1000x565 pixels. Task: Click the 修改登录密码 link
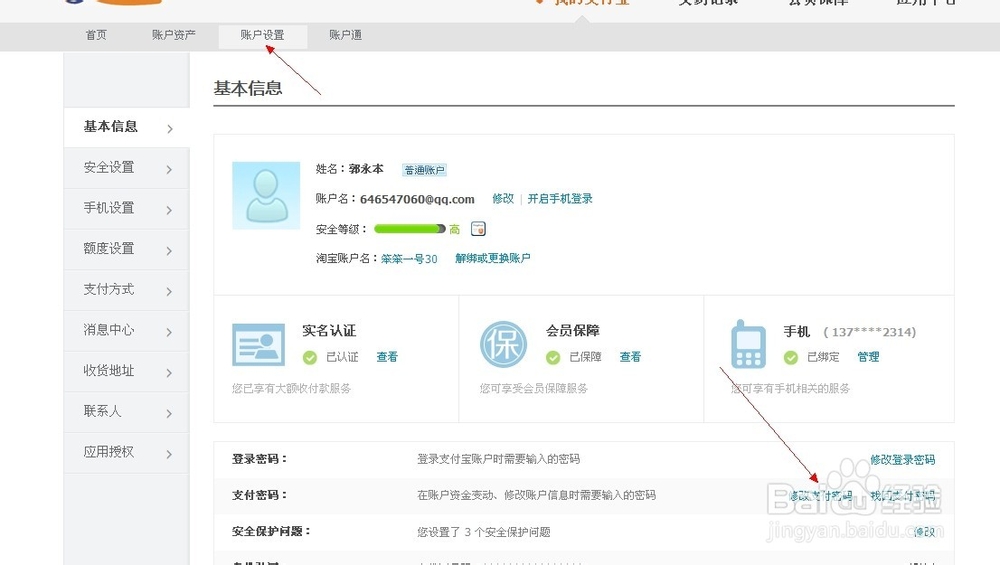click(902, 460)
